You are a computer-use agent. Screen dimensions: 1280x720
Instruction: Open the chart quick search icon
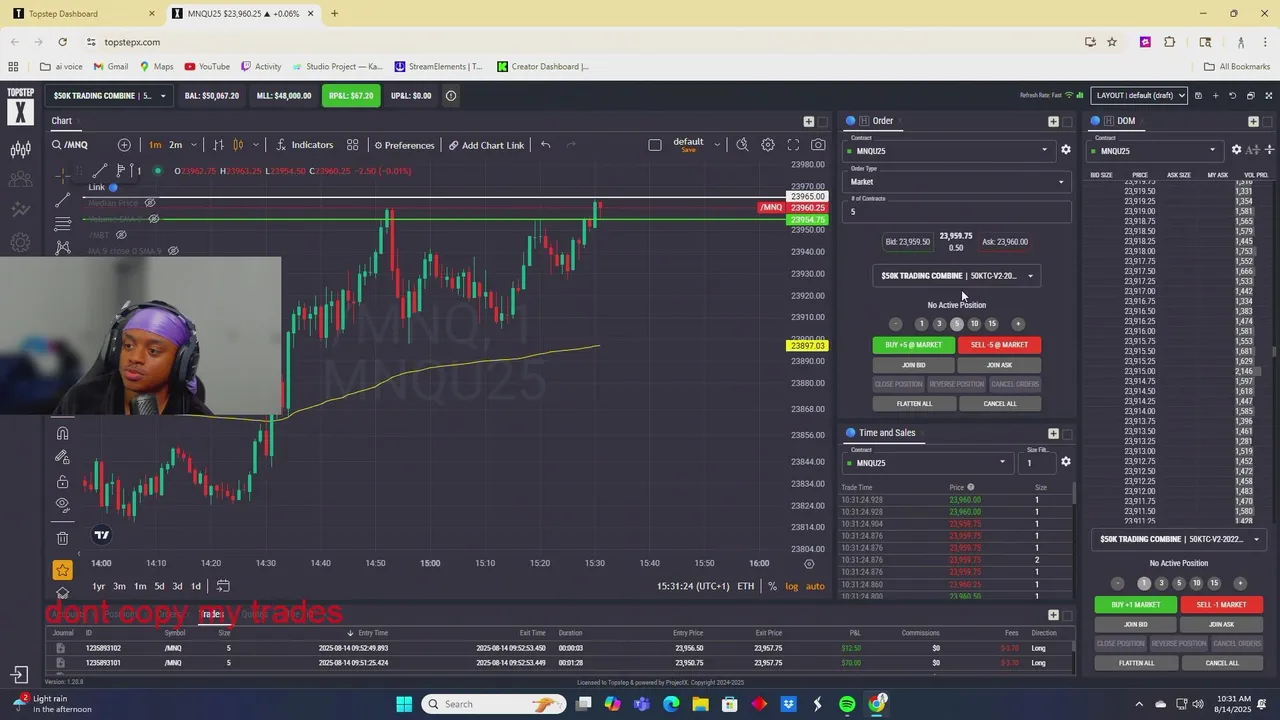pos(742,145)
